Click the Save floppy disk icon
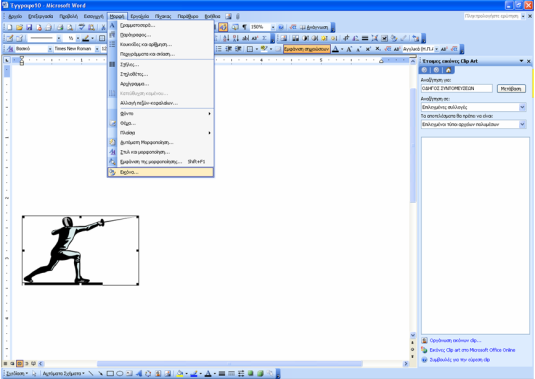The image size is (535, 379). [29, 27]
